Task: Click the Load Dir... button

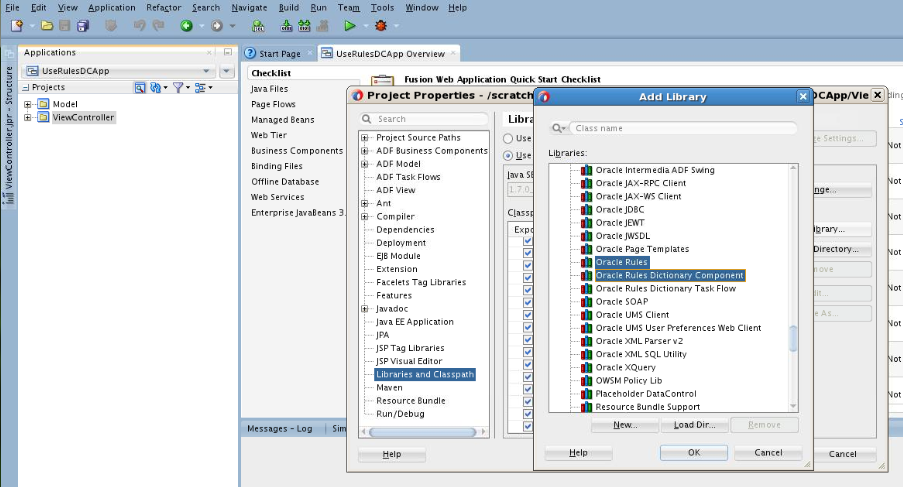Action: [695, 425]
